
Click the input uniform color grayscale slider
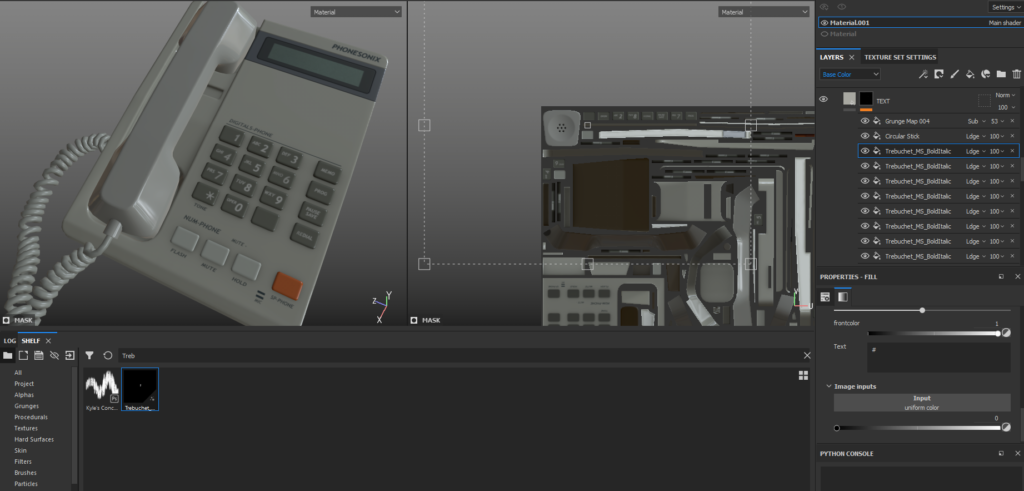[919, 428]
